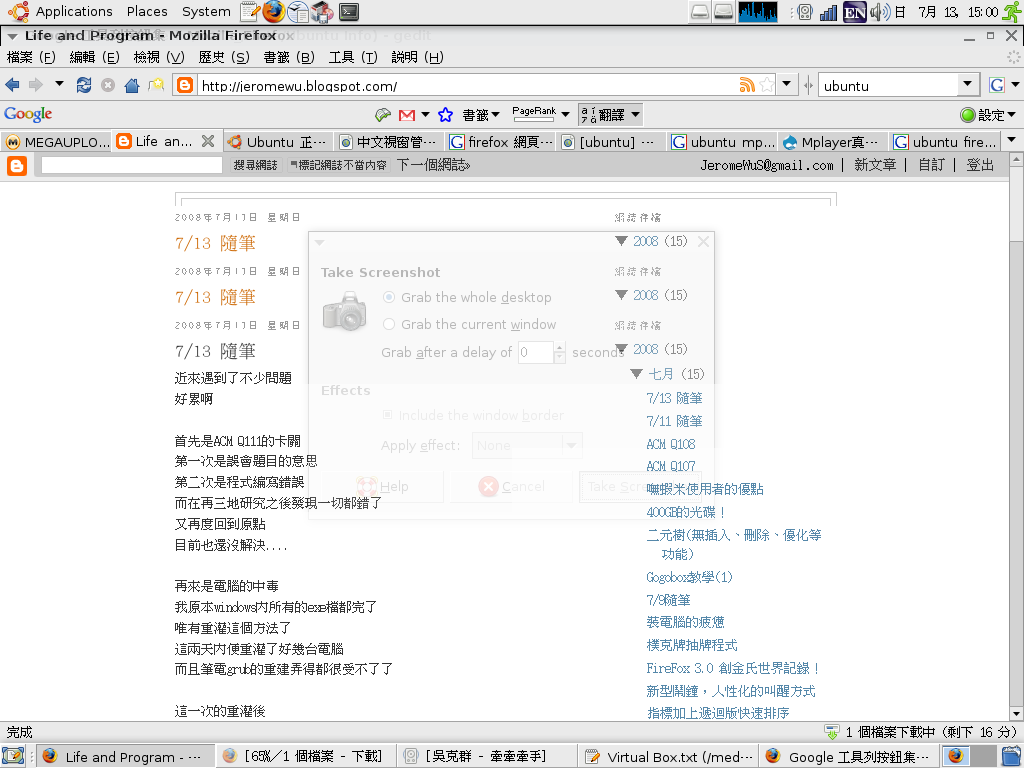
Task: Open Gmail icon on Google toolbar
Action: 407,115
